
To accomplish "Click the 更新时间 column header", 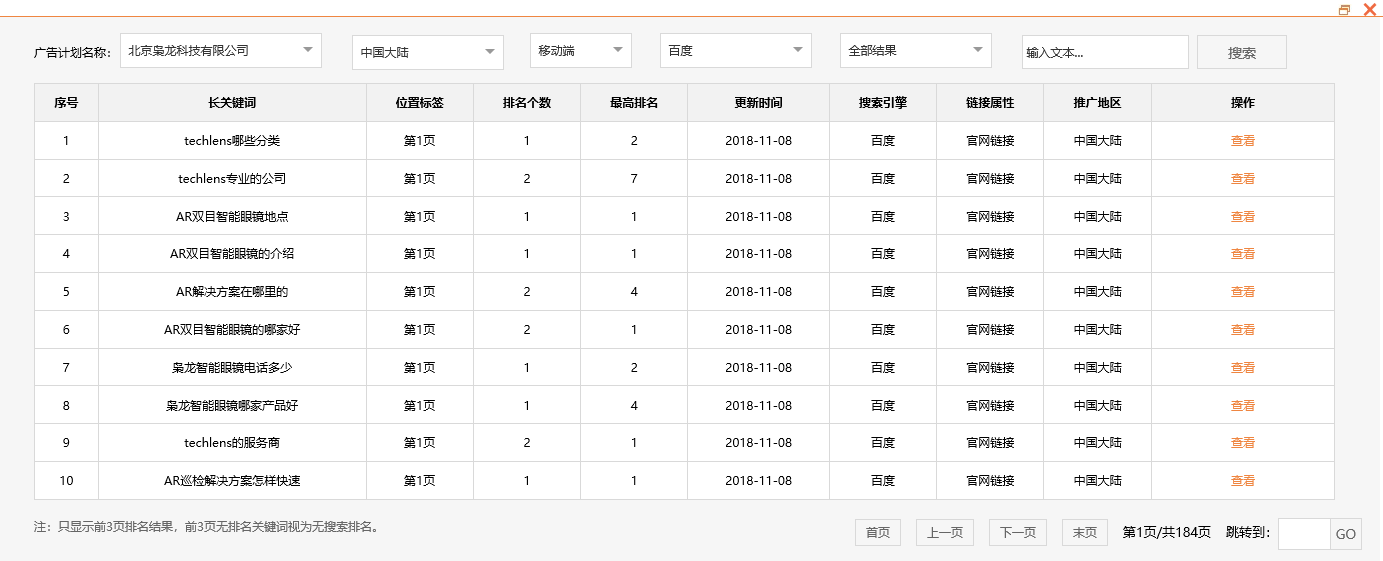I will click(x=759, y=103).
